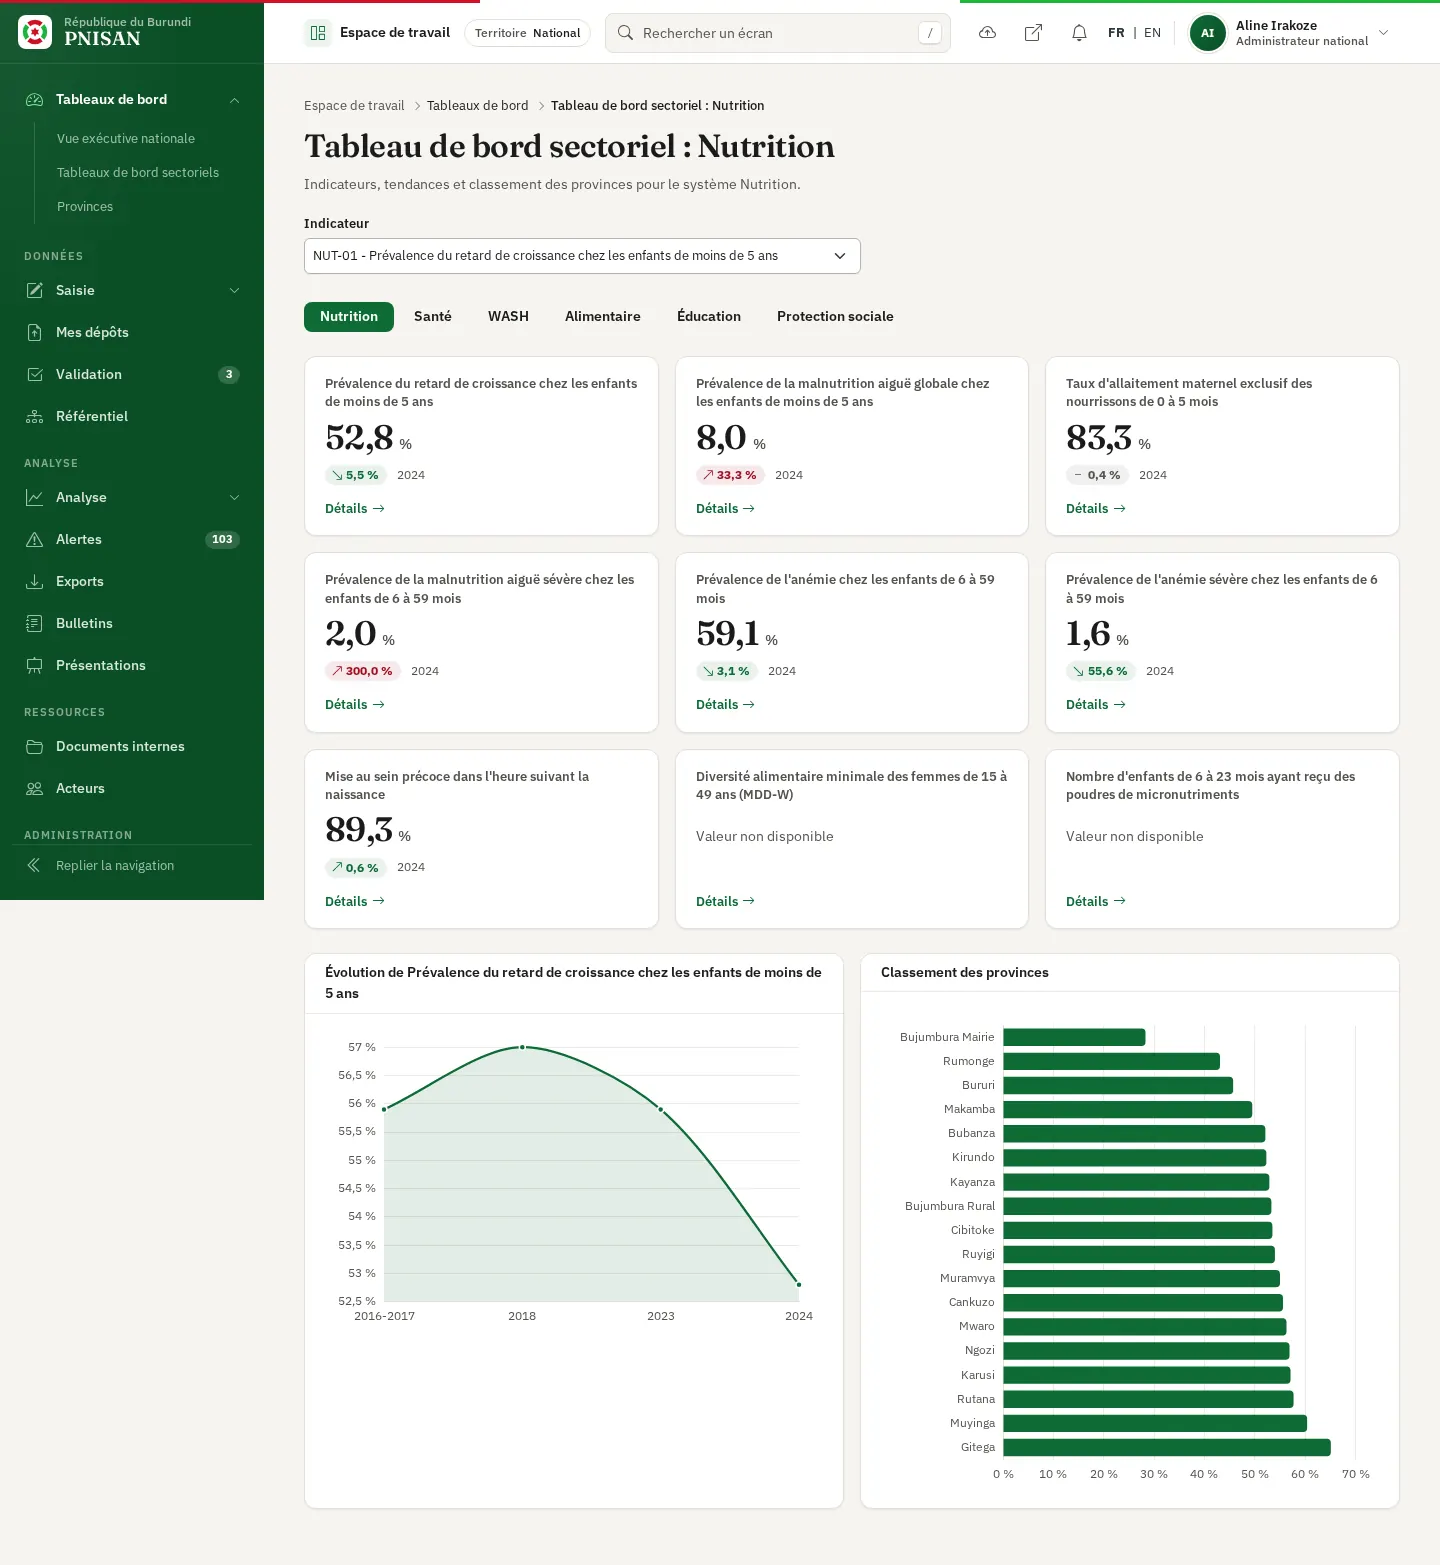Click the Documents internes folder icon
The width and height of the screenshot is (1440, 1565).
pos(35,746)
